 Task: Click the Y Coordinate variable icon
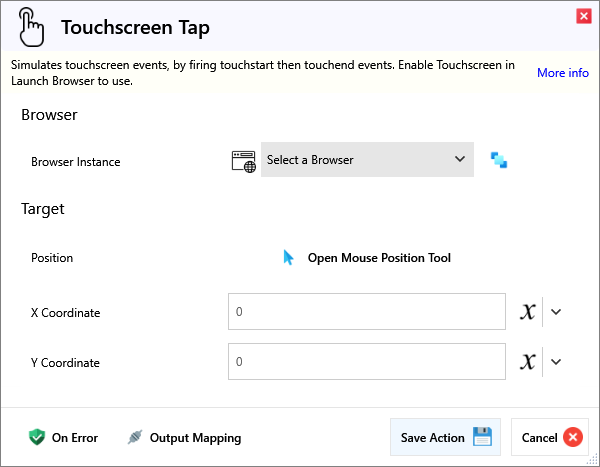[528, 362]
